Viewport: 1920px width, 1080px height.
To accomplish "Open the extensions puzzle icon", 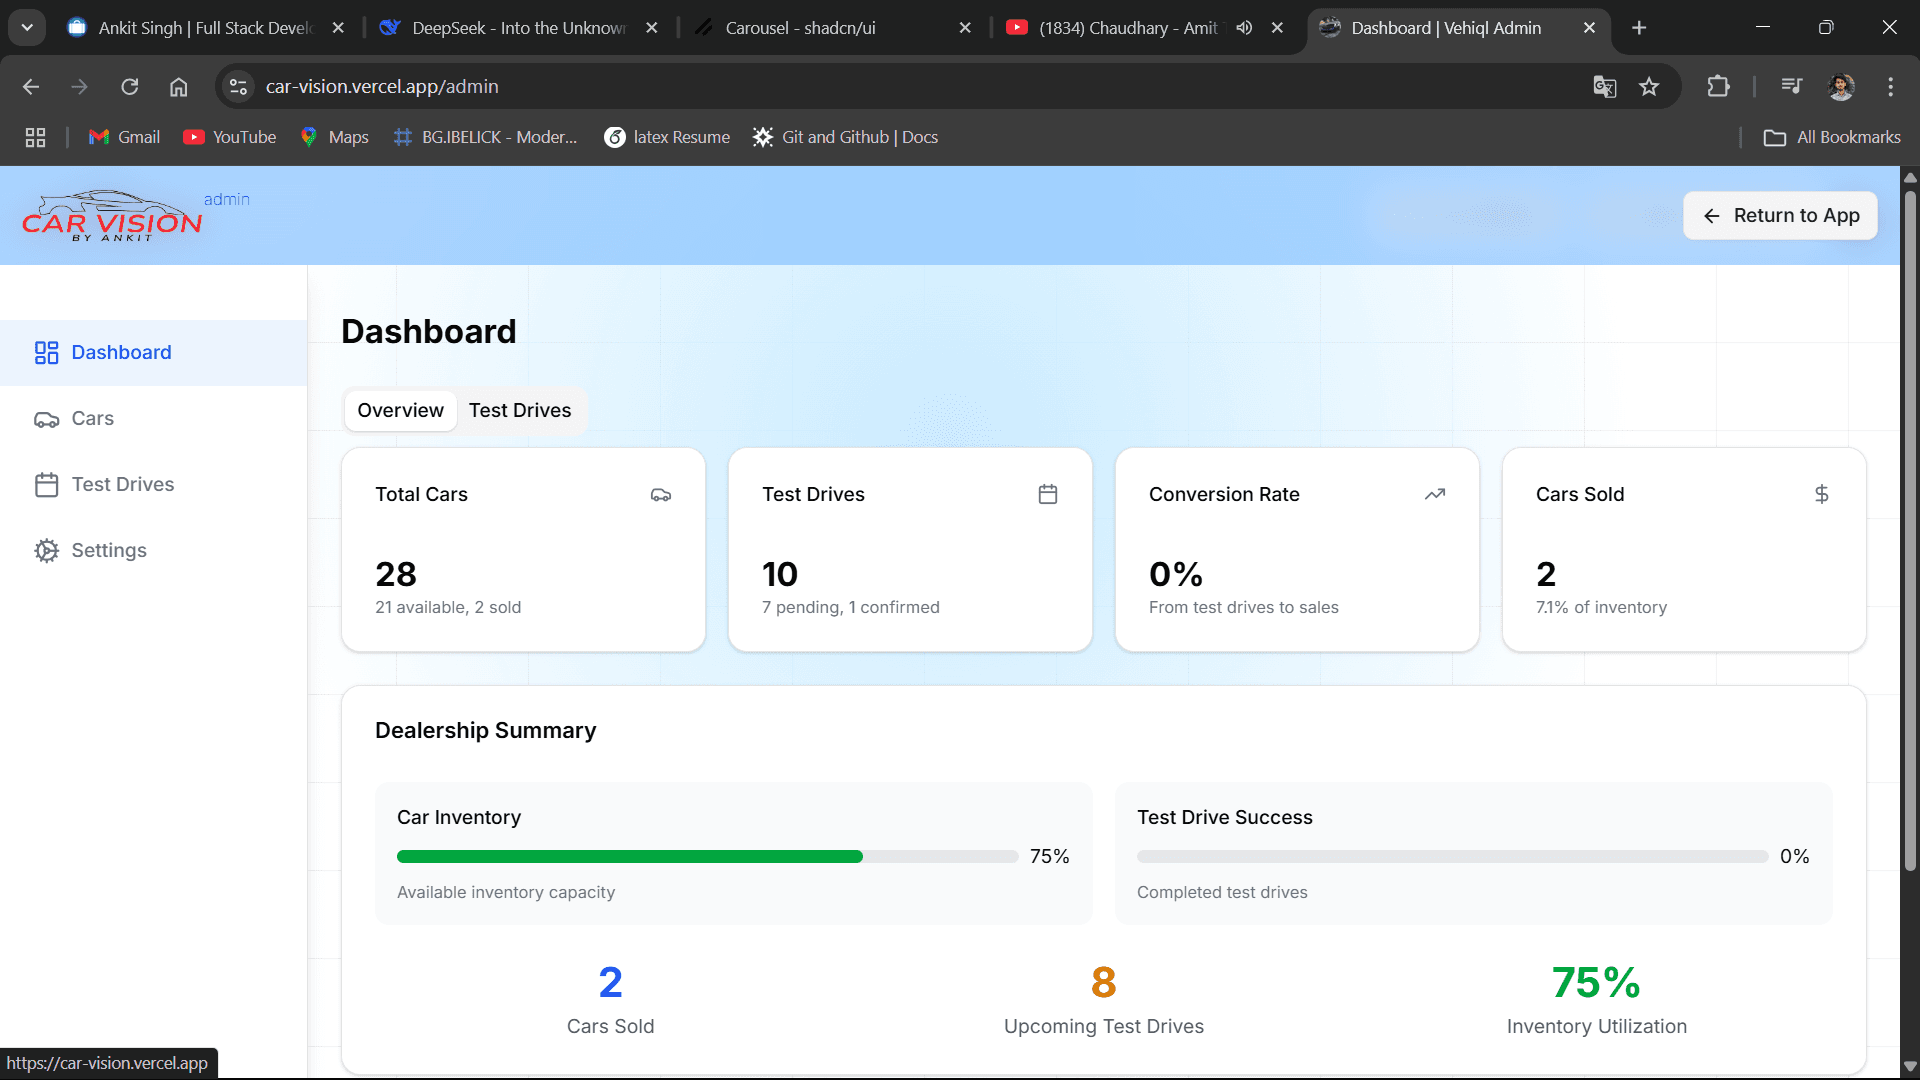I will pos(1718,87).
